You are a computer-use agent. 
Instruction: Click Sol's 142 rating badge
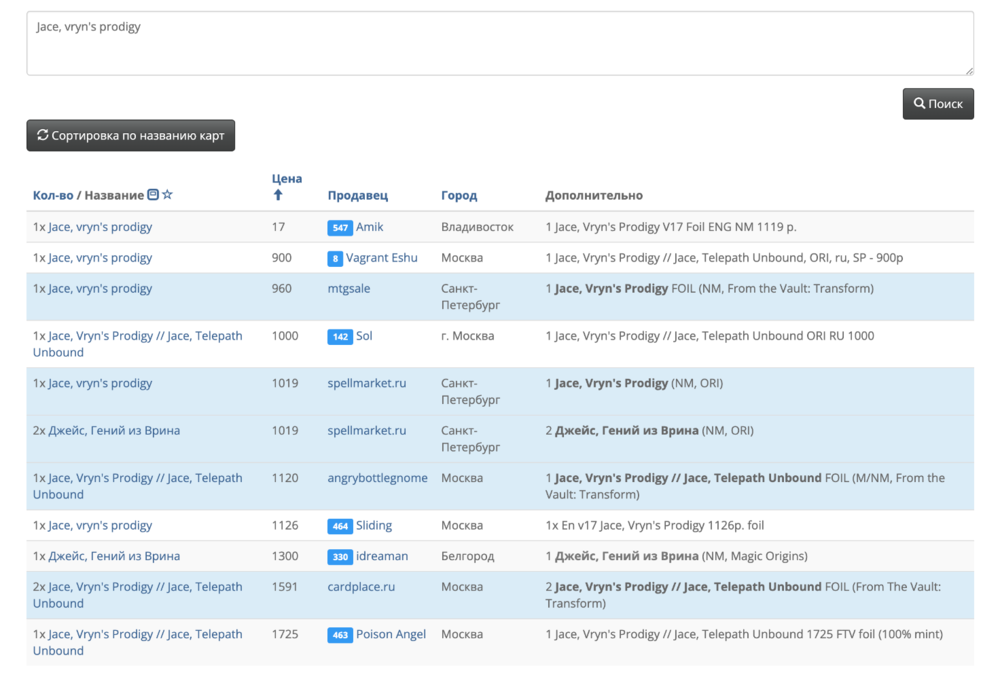pos(340,337)
